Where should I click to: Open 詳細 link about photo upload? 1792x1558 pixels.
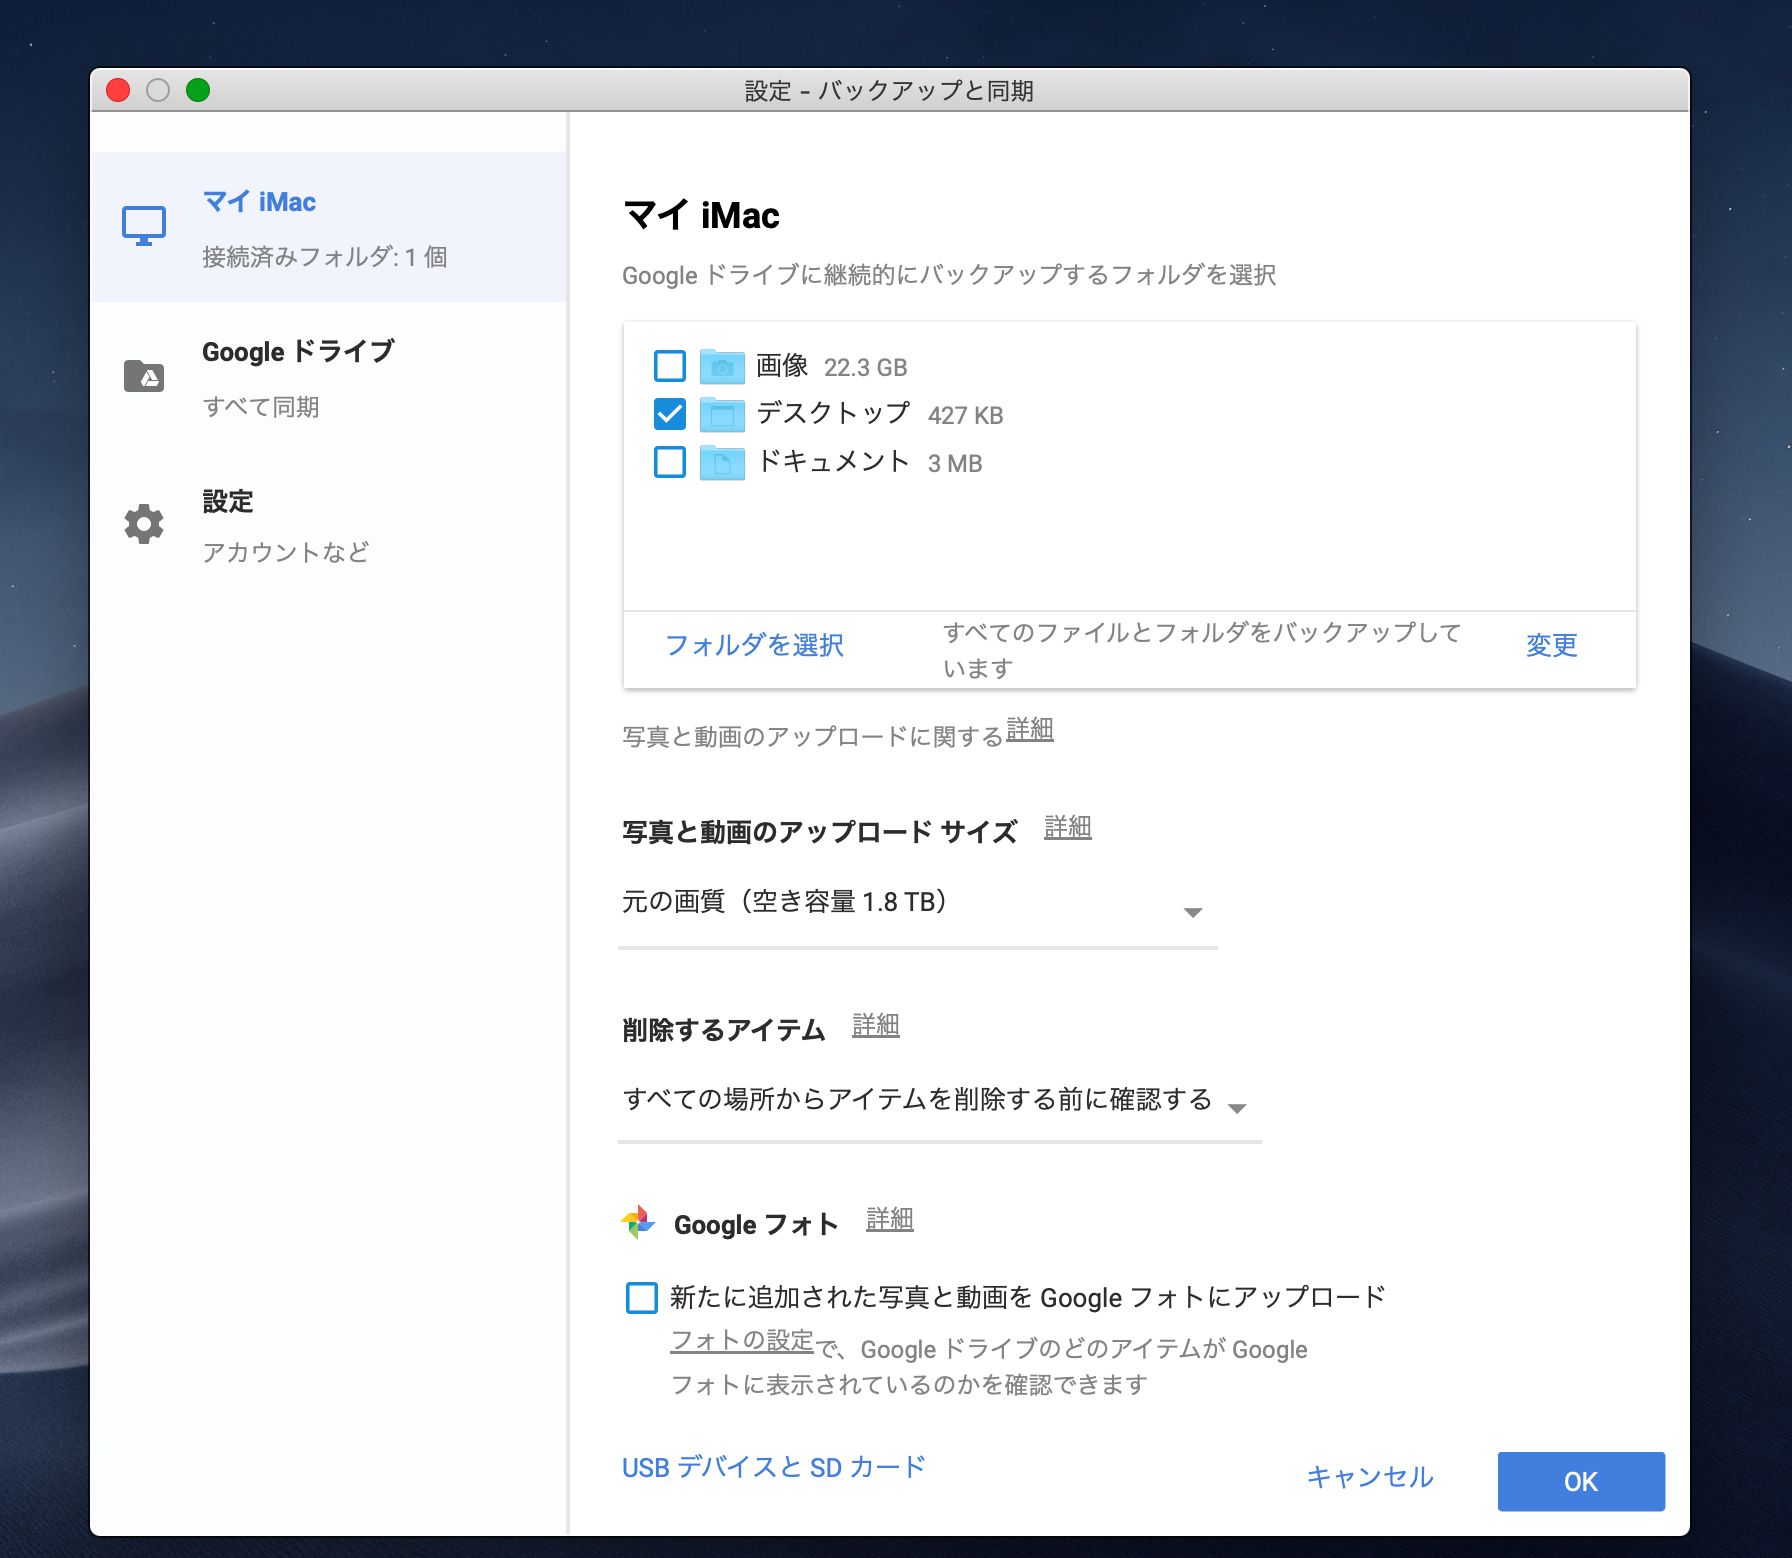click(x=1030, y=730)
